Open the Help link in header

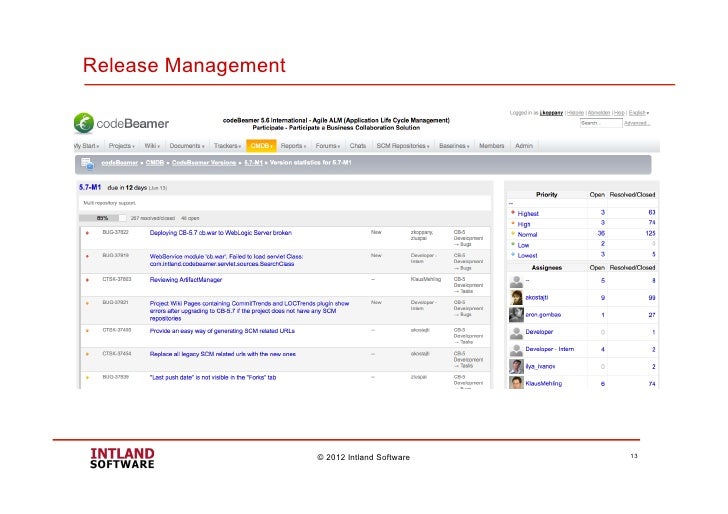619,113
